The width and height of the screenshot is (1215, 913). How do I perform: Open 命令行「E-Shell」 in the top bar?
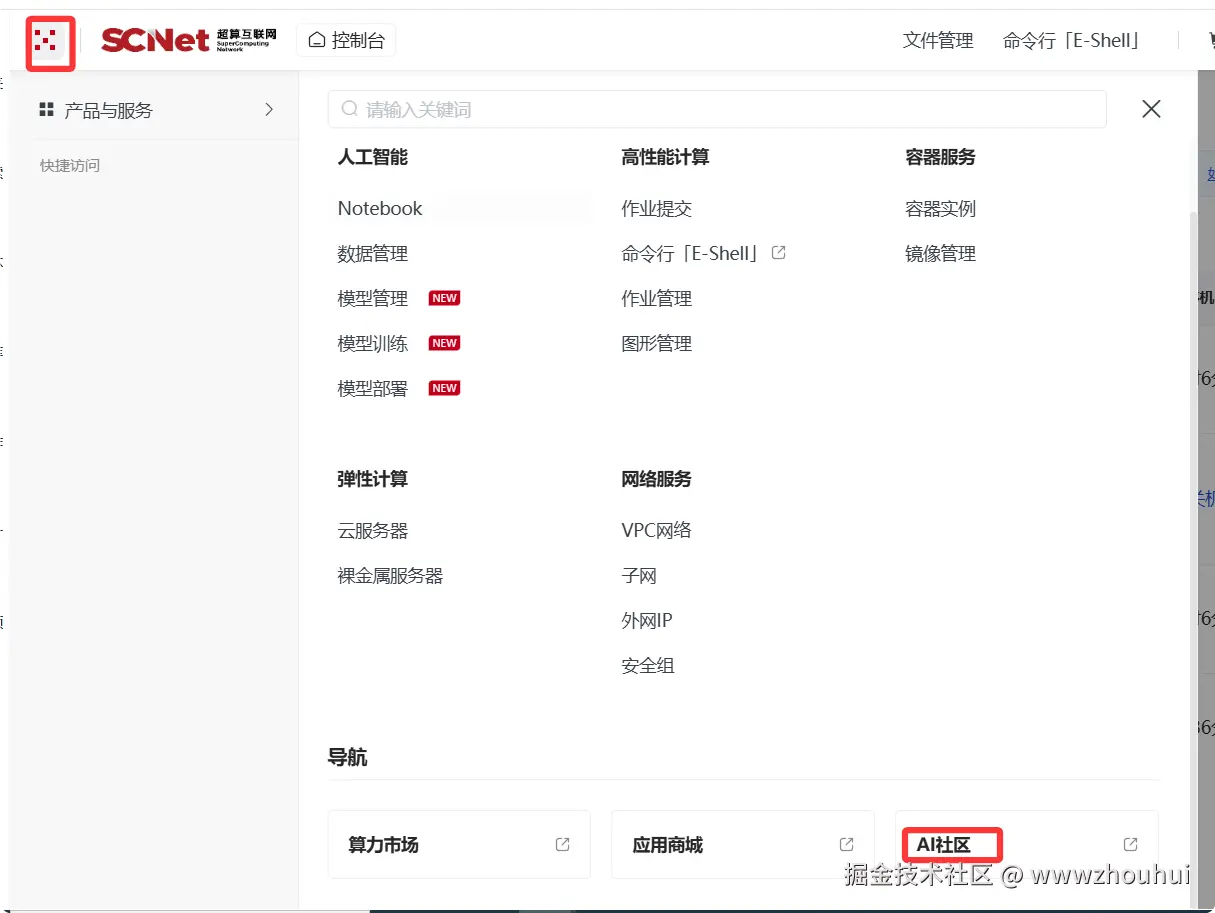tap(1072, 41)
